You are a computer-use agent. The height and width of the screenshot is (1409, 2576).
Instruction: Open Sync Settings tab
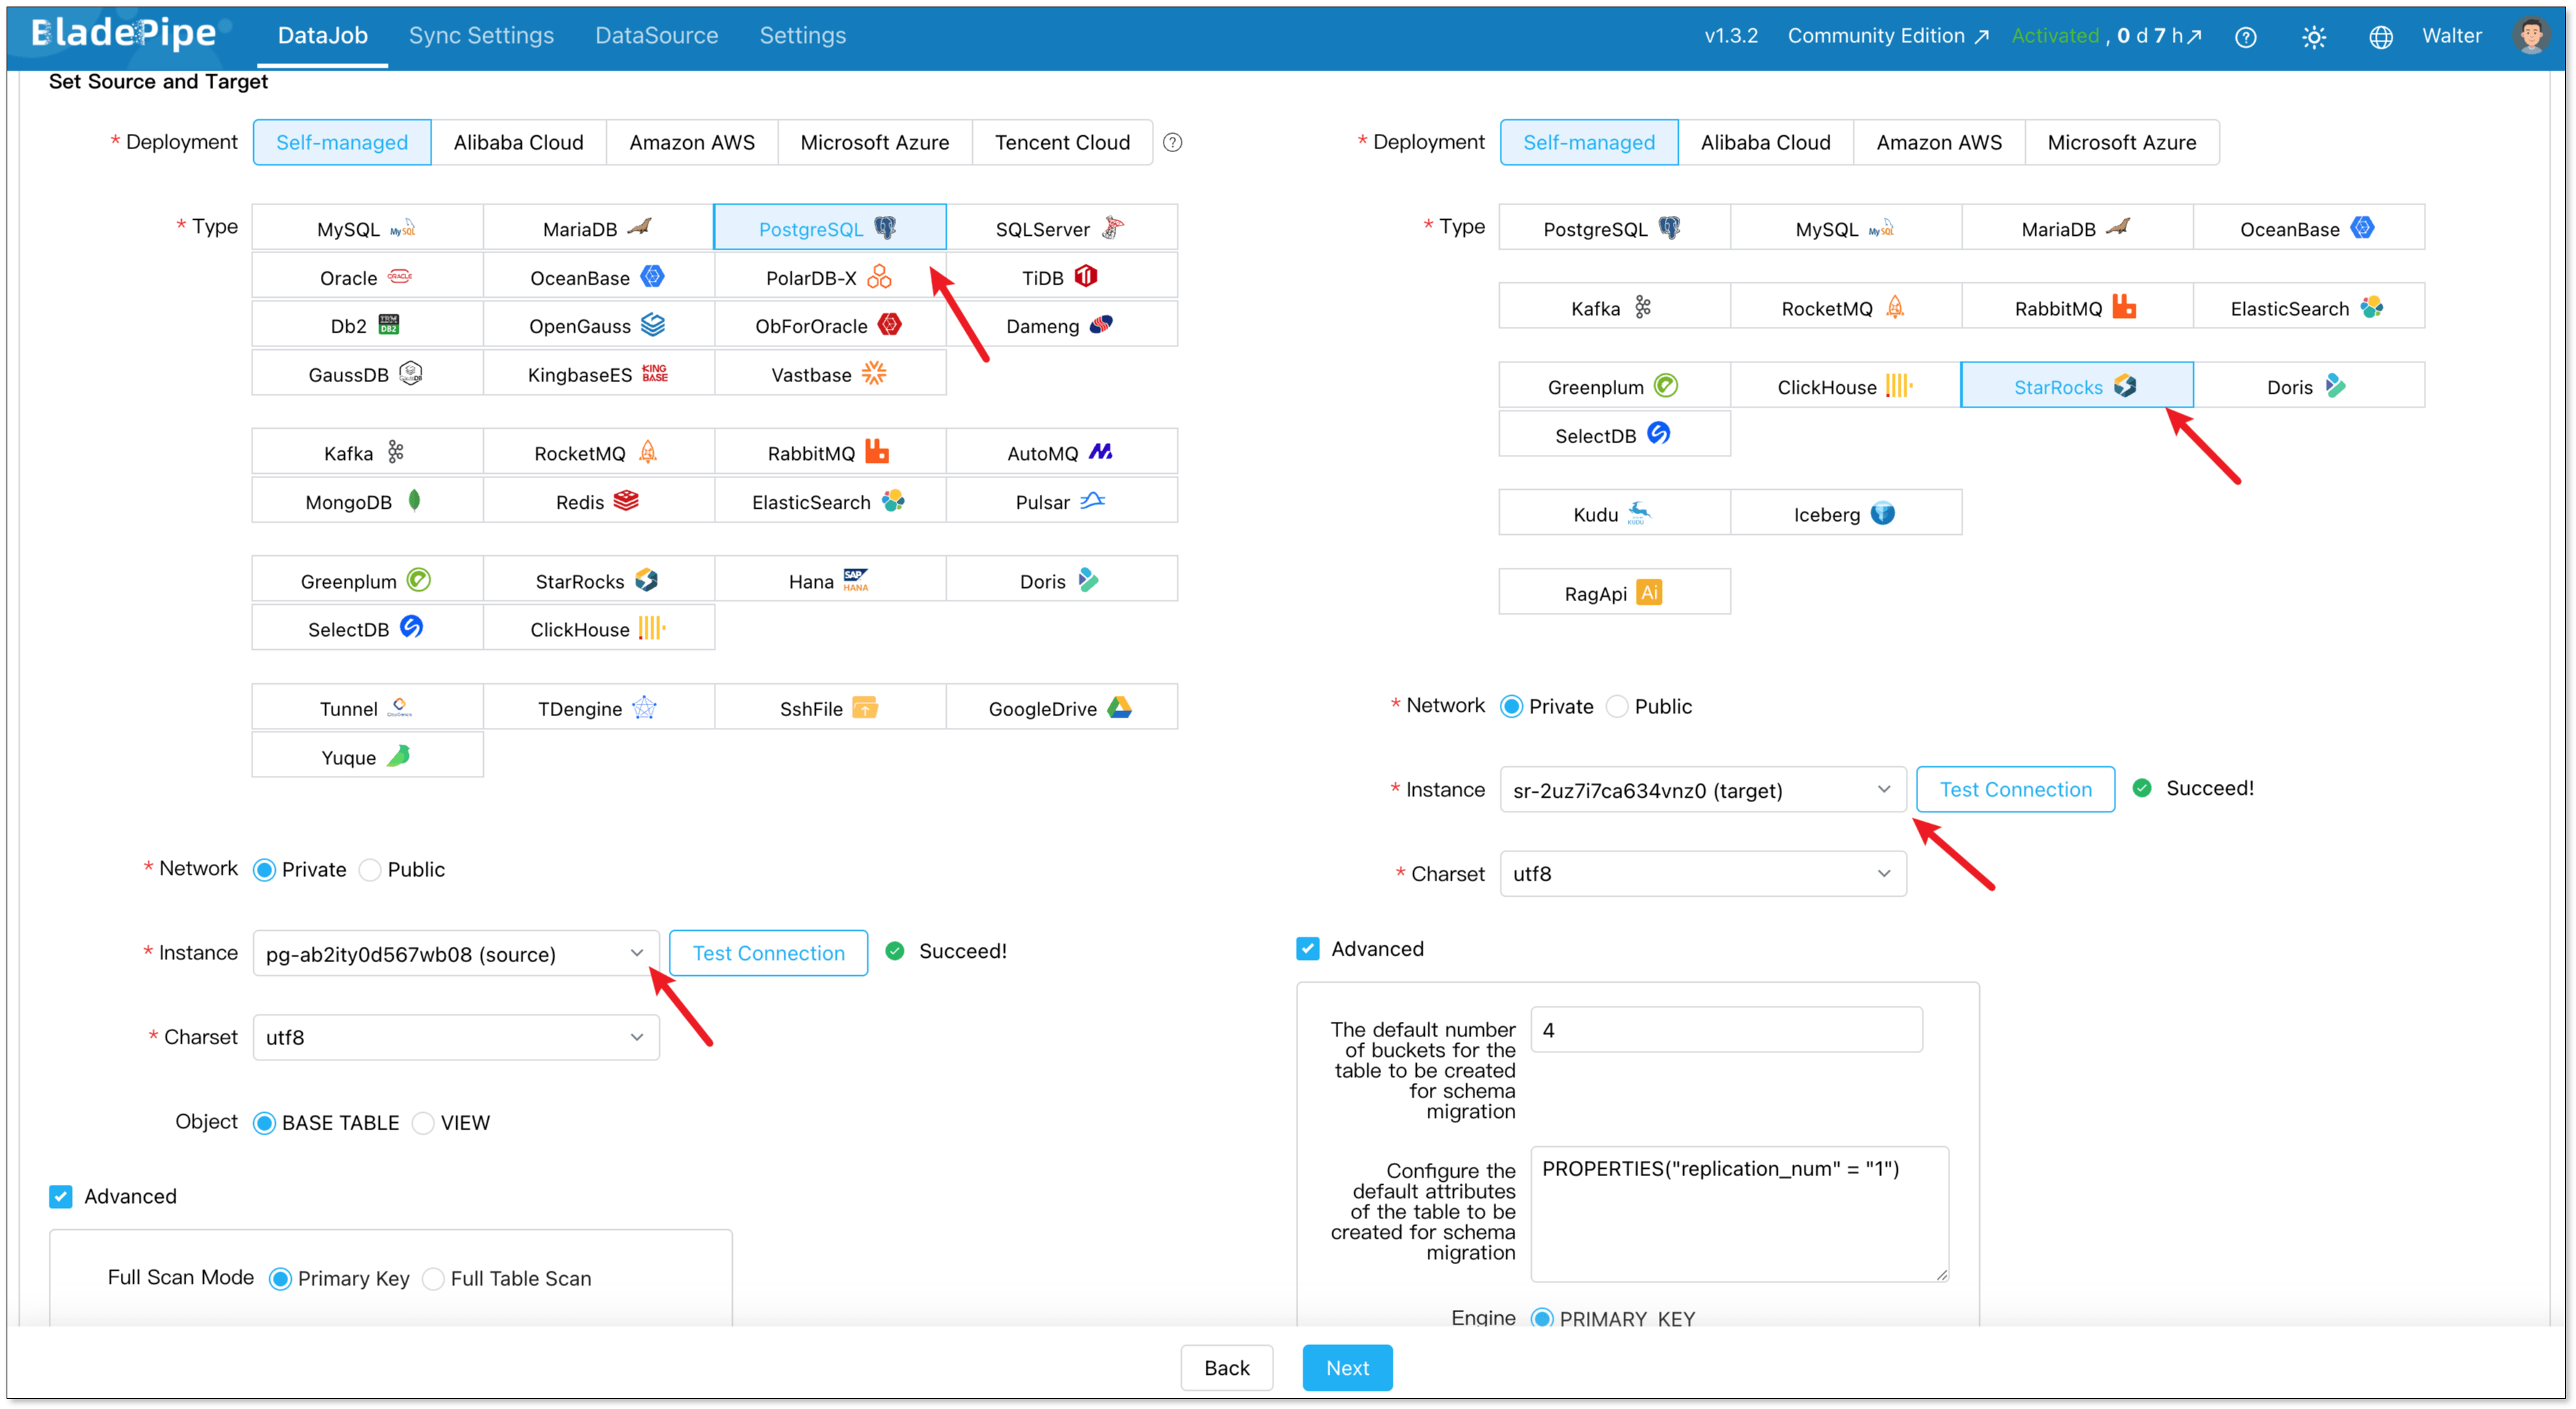pyautogui.click(x=481, y=36)
